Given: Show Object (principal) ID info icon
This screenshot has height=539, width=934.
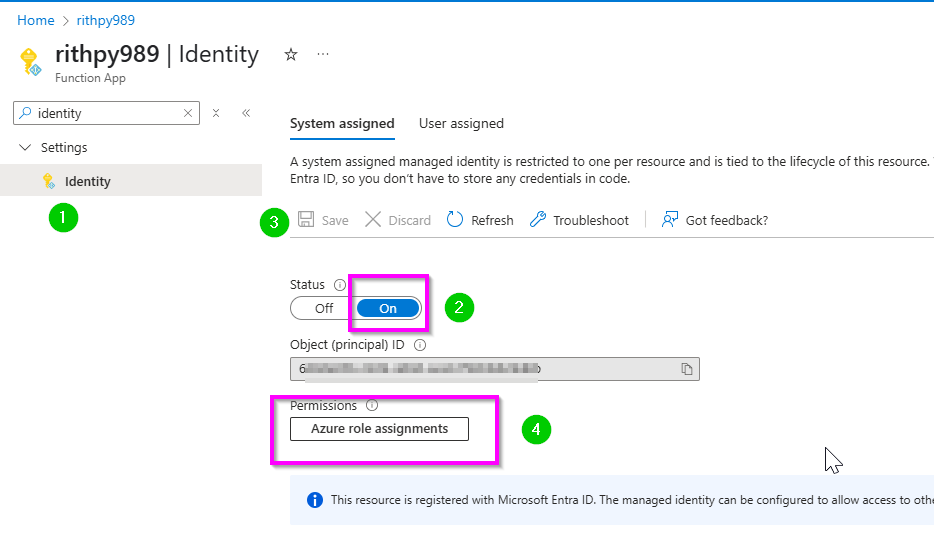Looking at the screenshot, I should click(x=420, y=345).
